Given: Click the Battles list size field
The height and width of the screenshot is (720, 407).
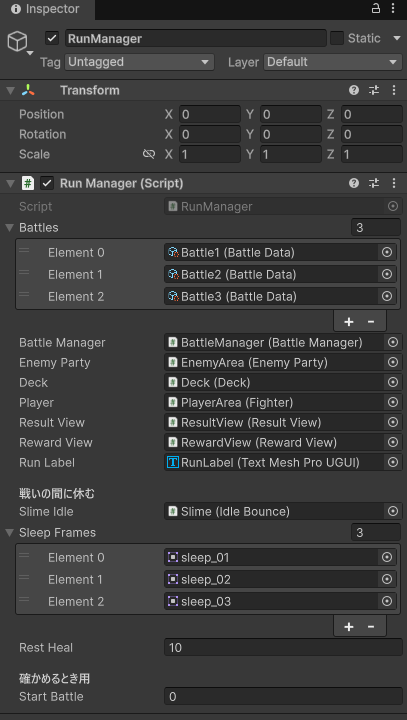Looking at the screenshot, I should pos(376,227).
